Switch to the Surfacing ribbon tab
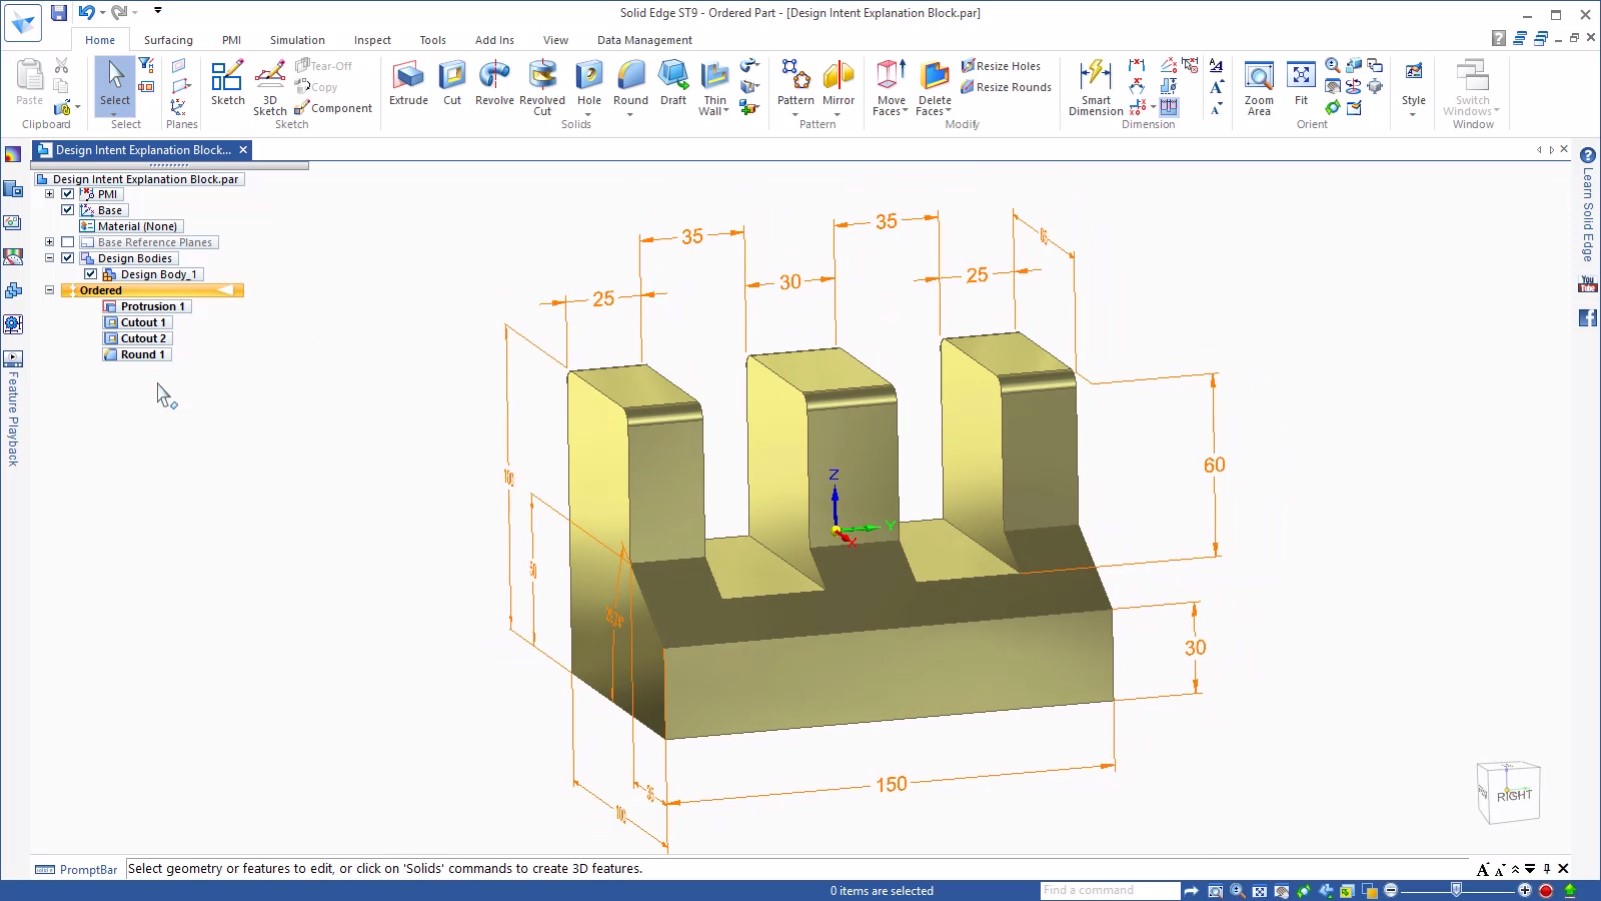 coord(168,40)
